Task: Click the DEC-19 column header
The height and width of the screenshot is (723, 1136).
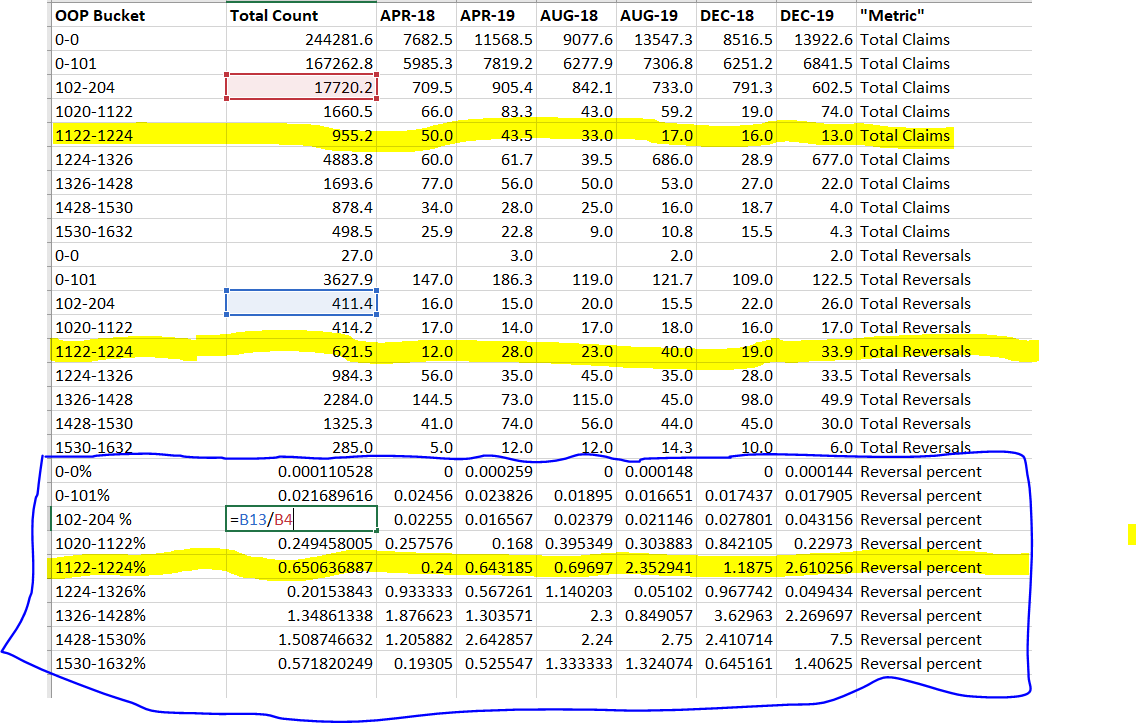Action: tap(816, 15)
